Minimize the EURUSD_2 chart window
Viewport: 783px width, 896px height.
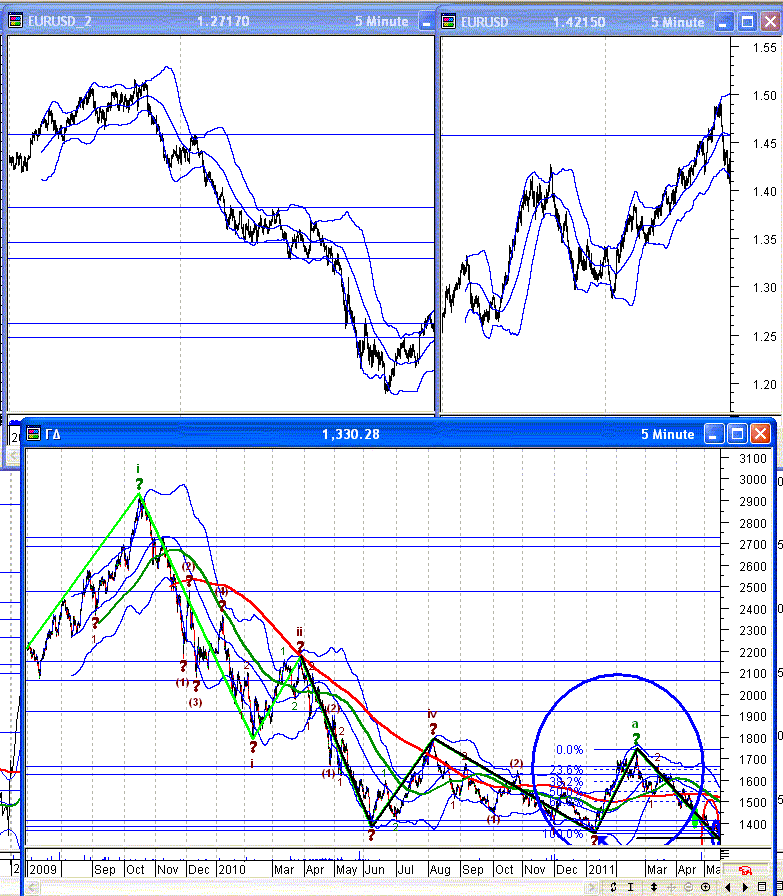[426, 22]
